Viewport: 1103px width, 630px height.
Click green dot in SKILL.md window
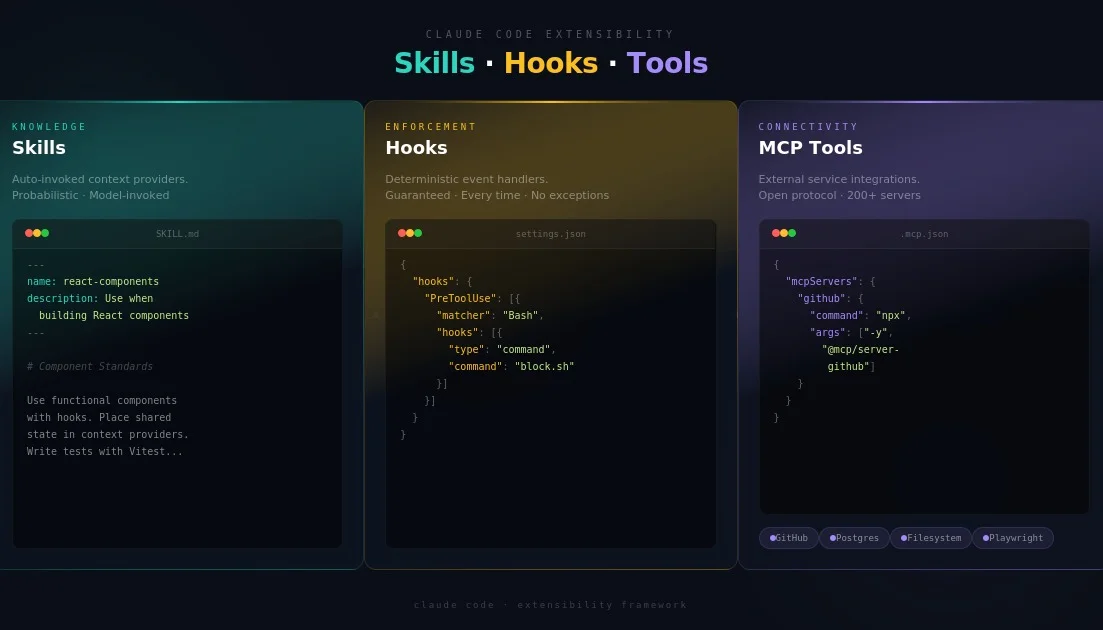pyautogui.click(x=45, y=233)
